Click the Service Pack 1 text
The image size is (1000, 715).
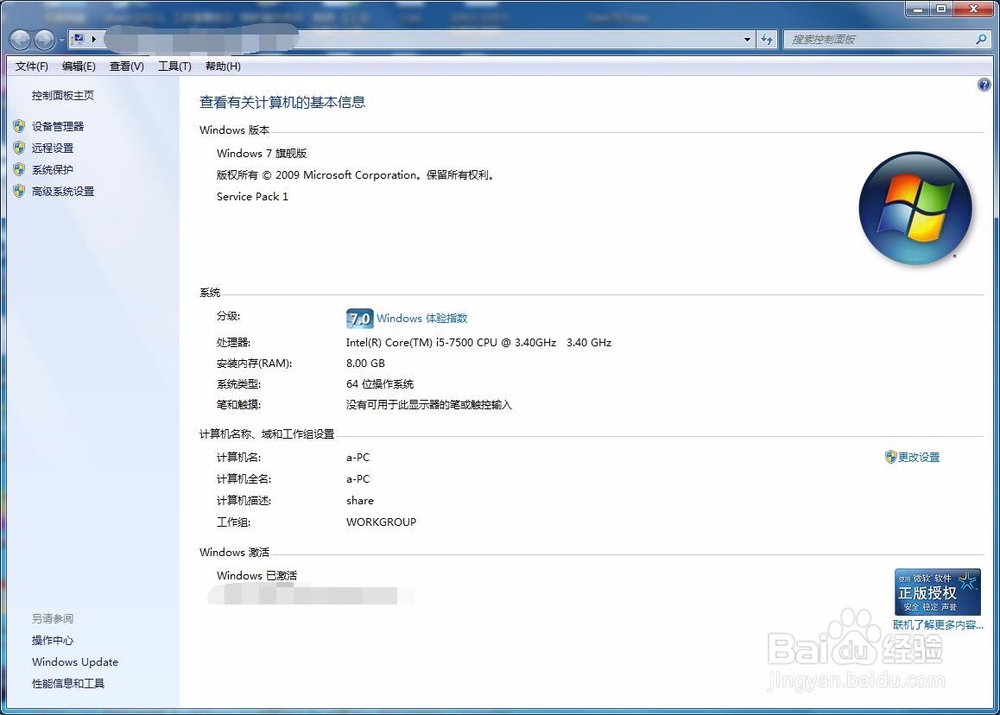[253, 196]
